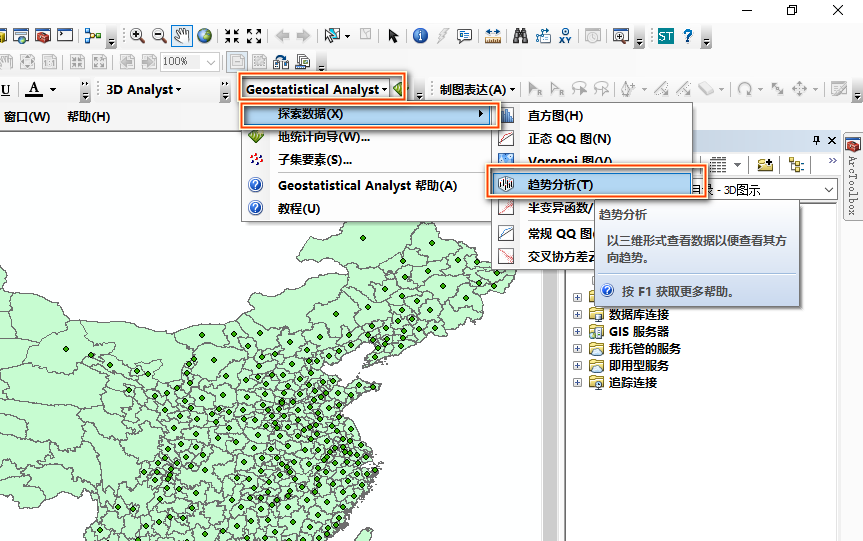
Task: Click the ST toolbar button
Action: (665, 36)
